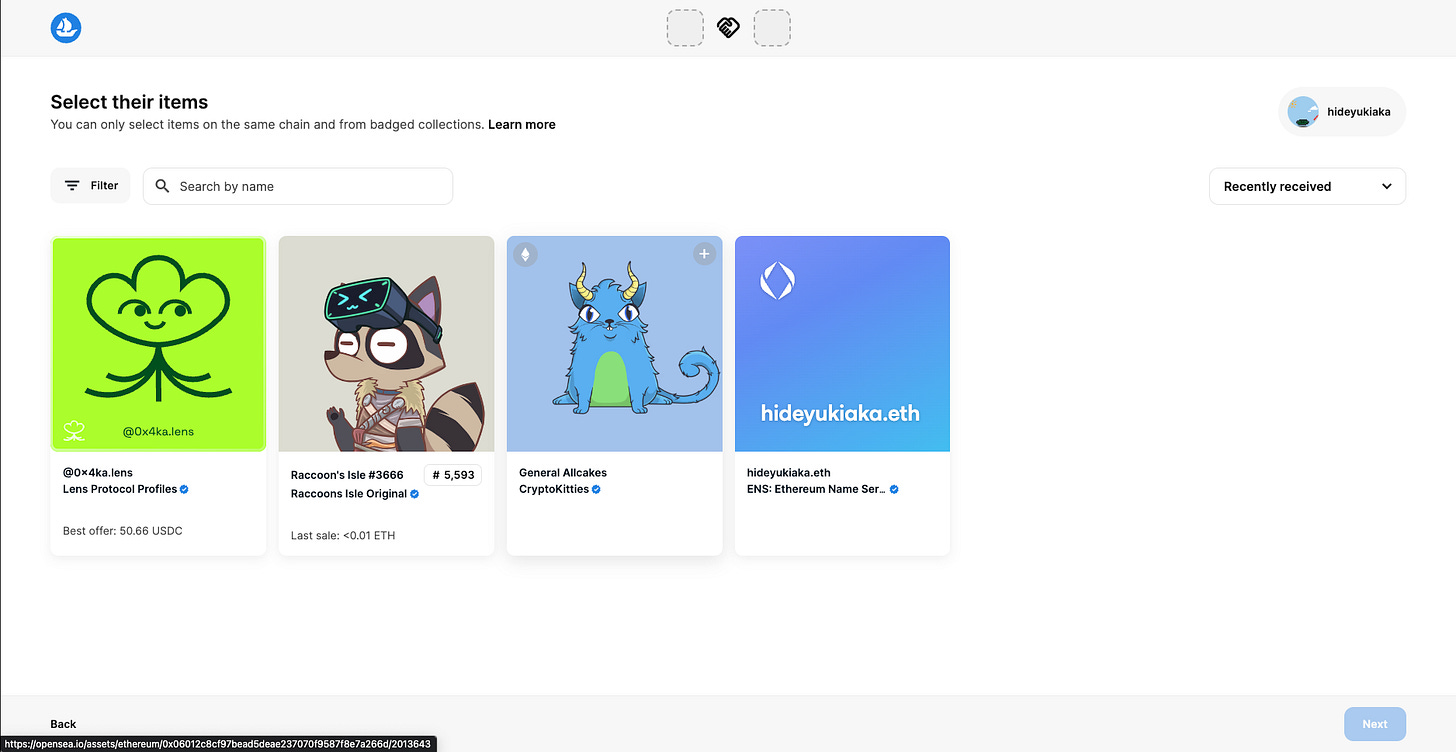Open the CryptoKitties collection name
Image resolution: width=1456 pixels, height=752 pixels.
click(554, 489)
